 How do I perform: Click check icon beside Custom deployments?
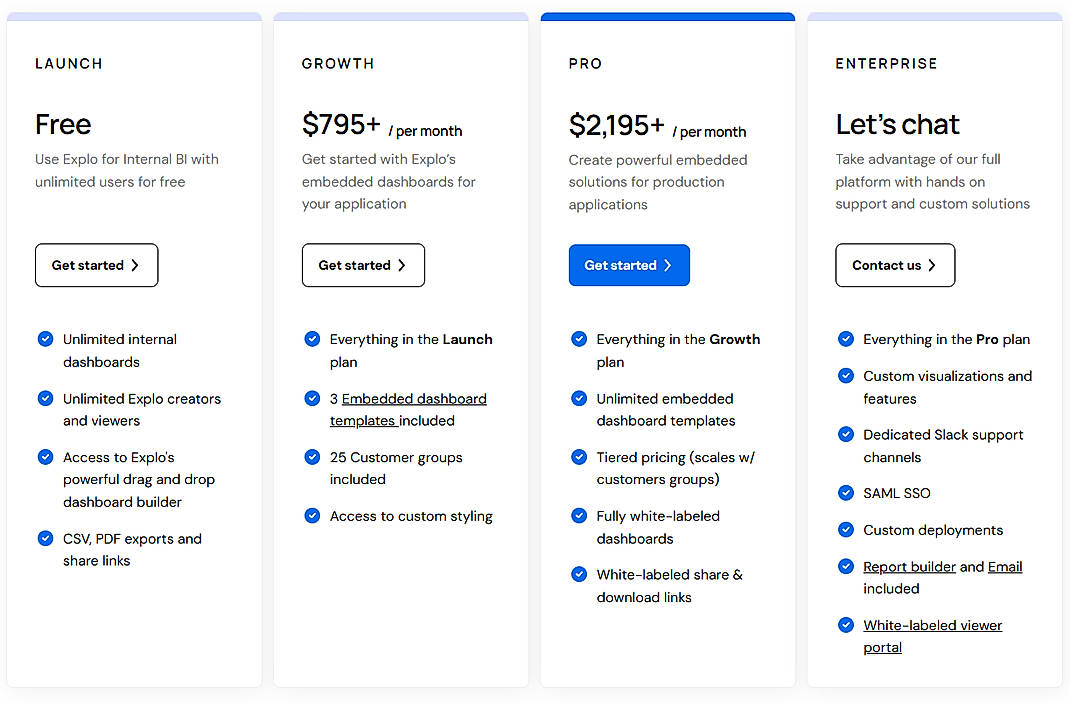coord(846,530)
